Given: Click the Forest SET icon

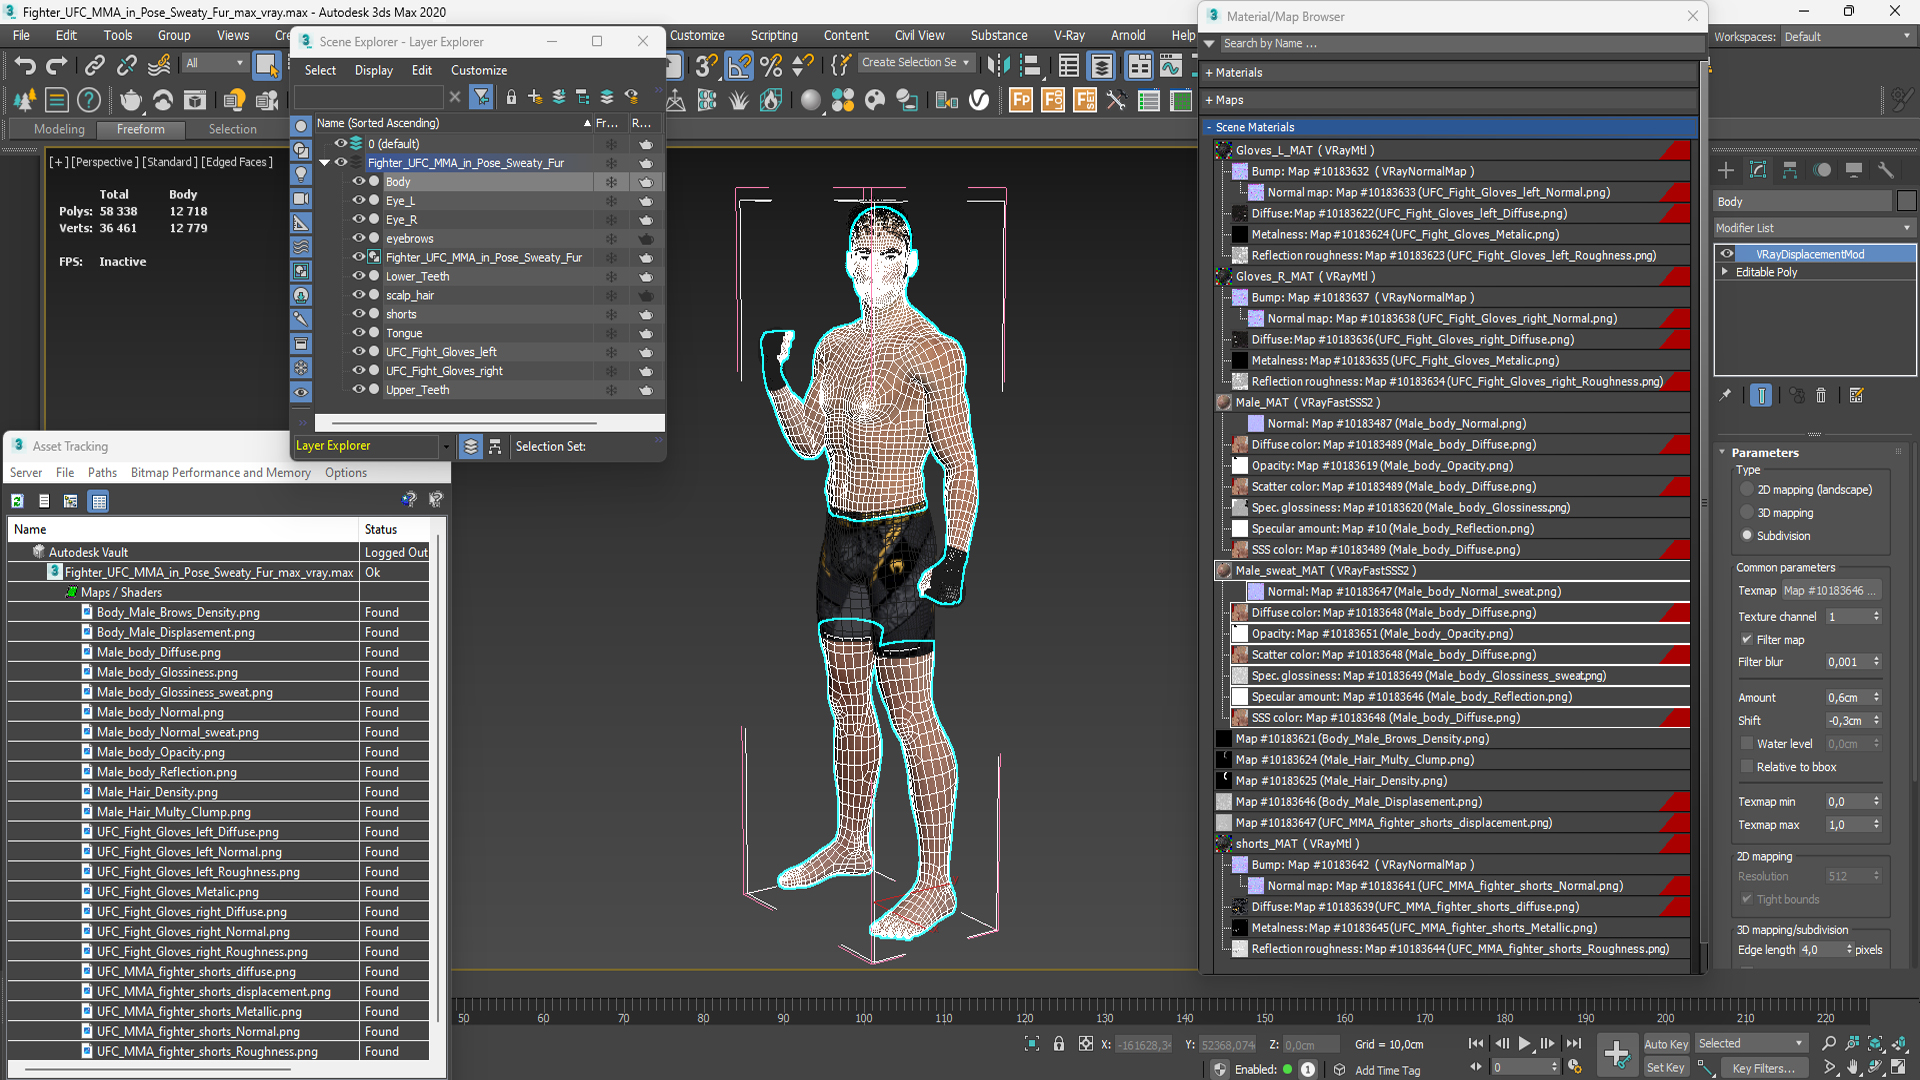Looking at the screenshot, I should point(1085,100).
